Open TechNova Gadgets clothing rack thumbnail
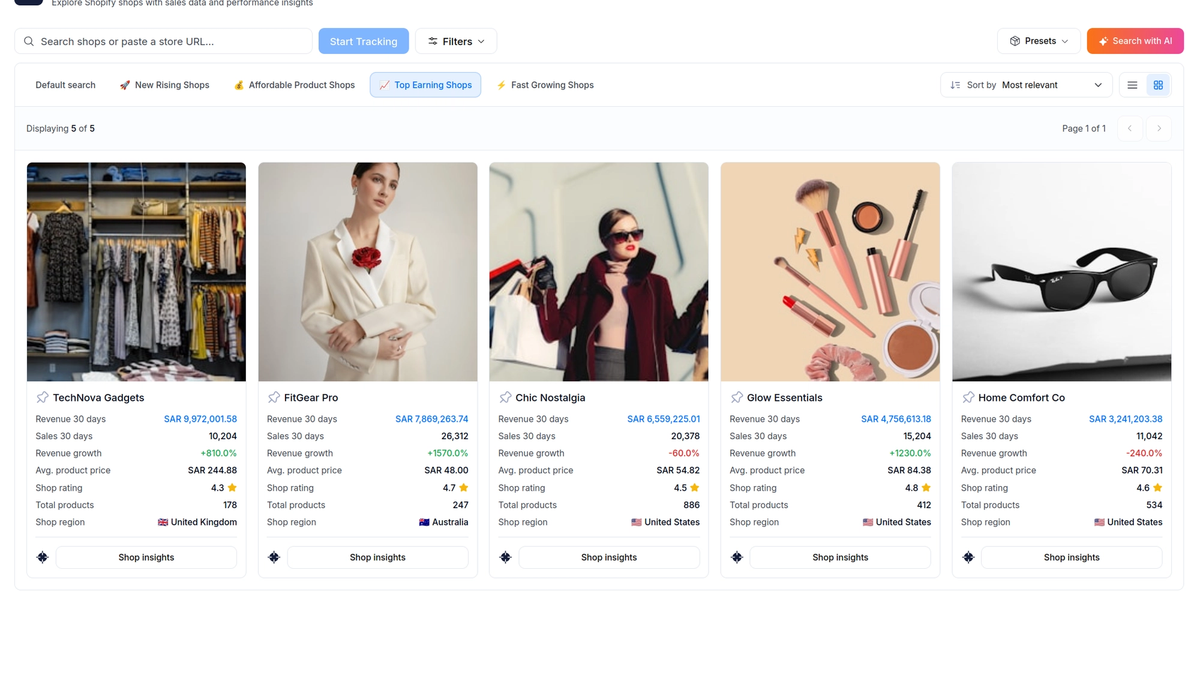The width and height of the screenshot is (1200, 675). tap(136, 272)
